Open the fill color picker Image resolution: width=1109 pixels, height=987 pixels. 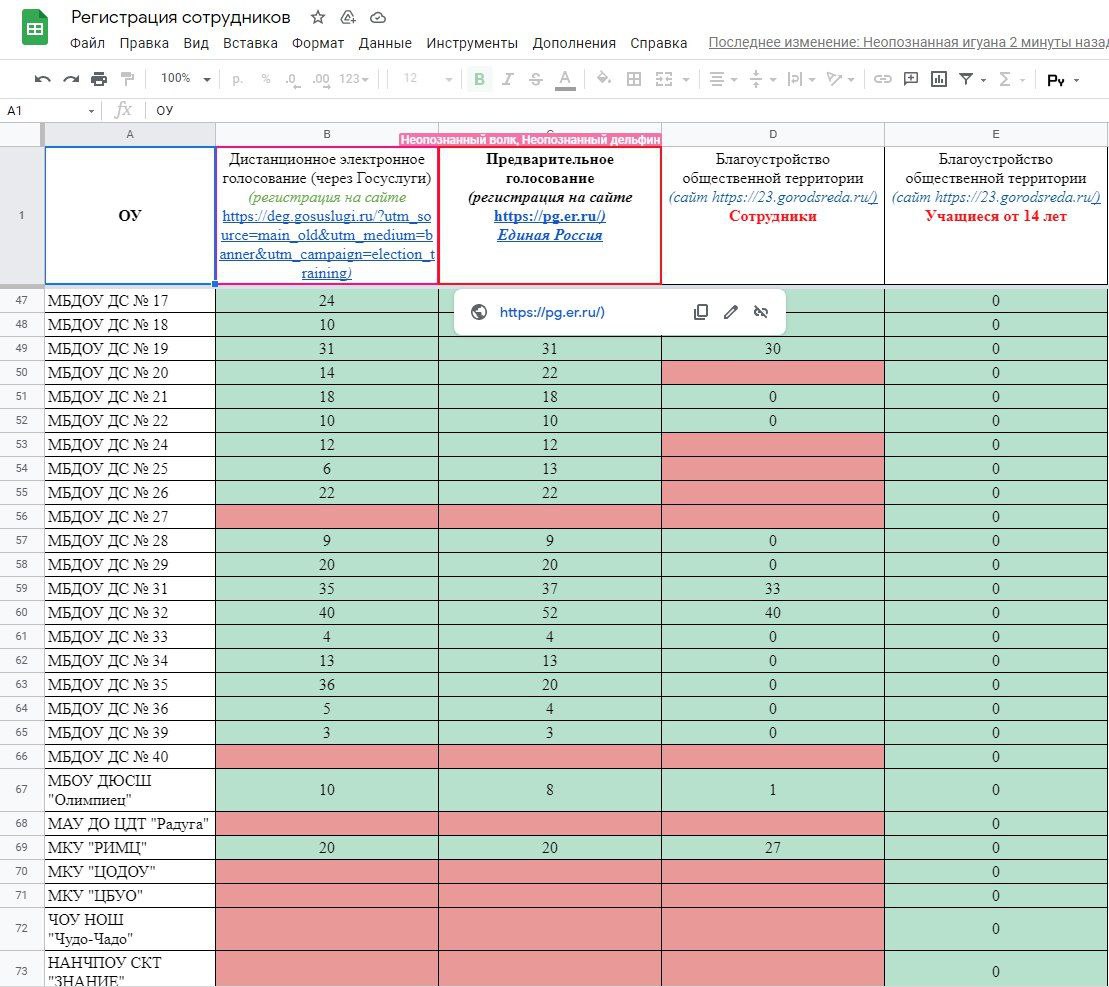point(603,79)
